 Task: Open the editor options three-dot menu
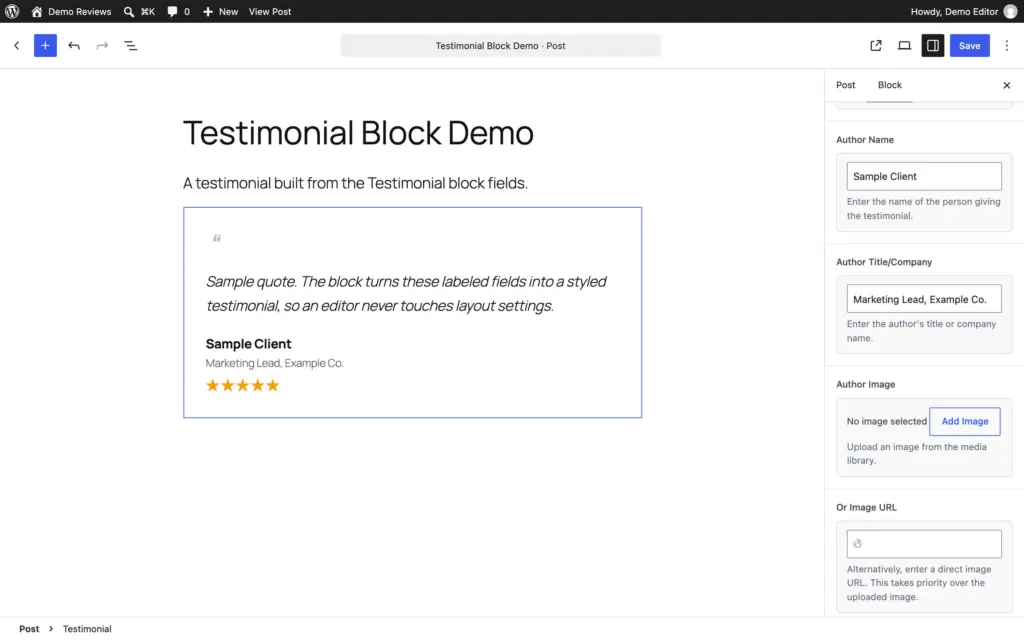[x=1006, y=46]
